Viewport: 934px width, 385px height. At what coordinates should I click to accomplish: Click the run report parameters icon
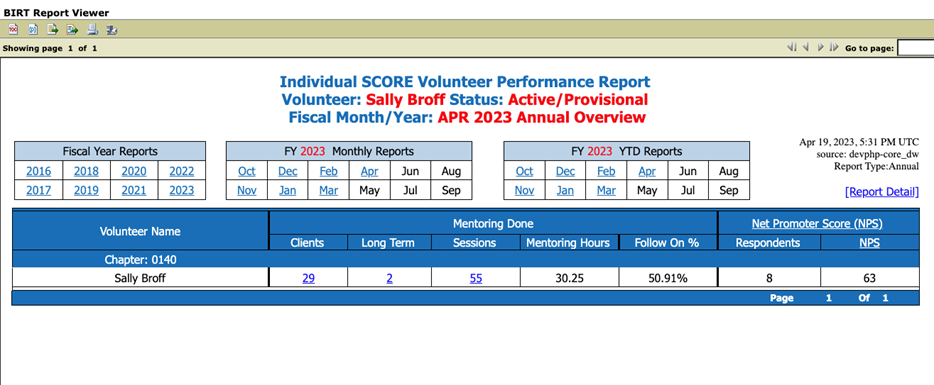tap(33, 29)
